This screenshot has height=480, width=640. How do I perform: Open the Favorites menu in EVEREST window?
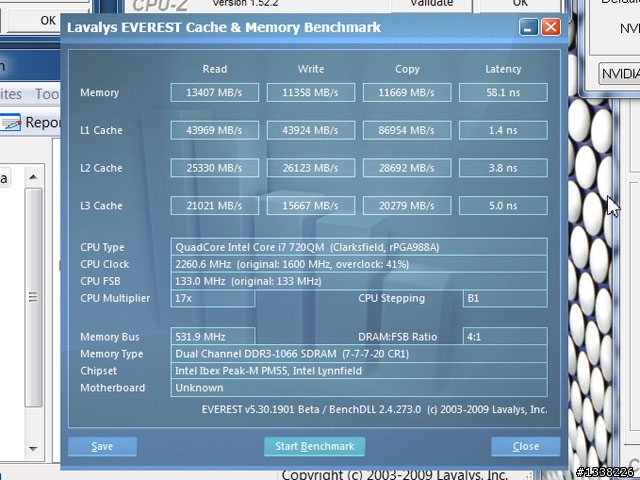pos(11,94)
